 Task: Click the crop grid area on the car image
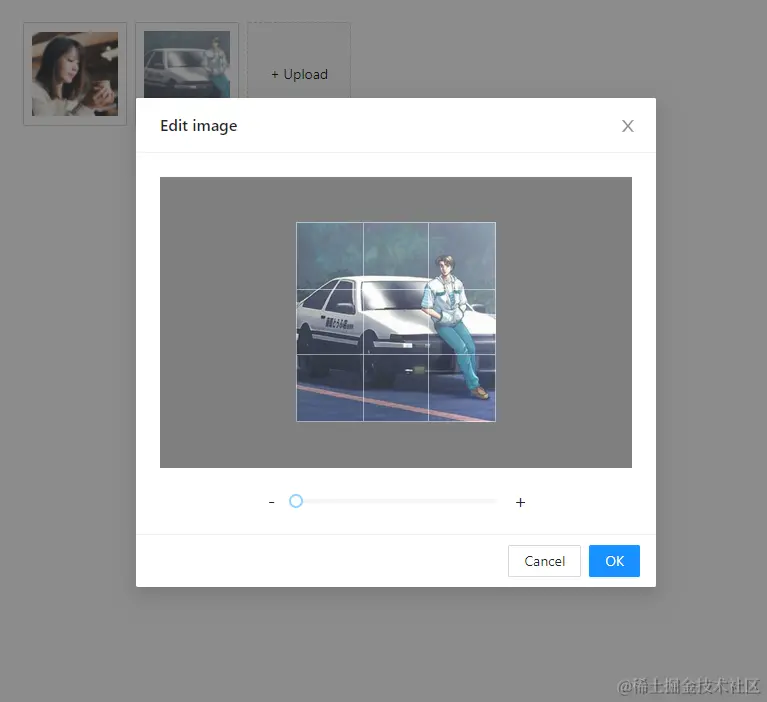[x=396, y=322]
